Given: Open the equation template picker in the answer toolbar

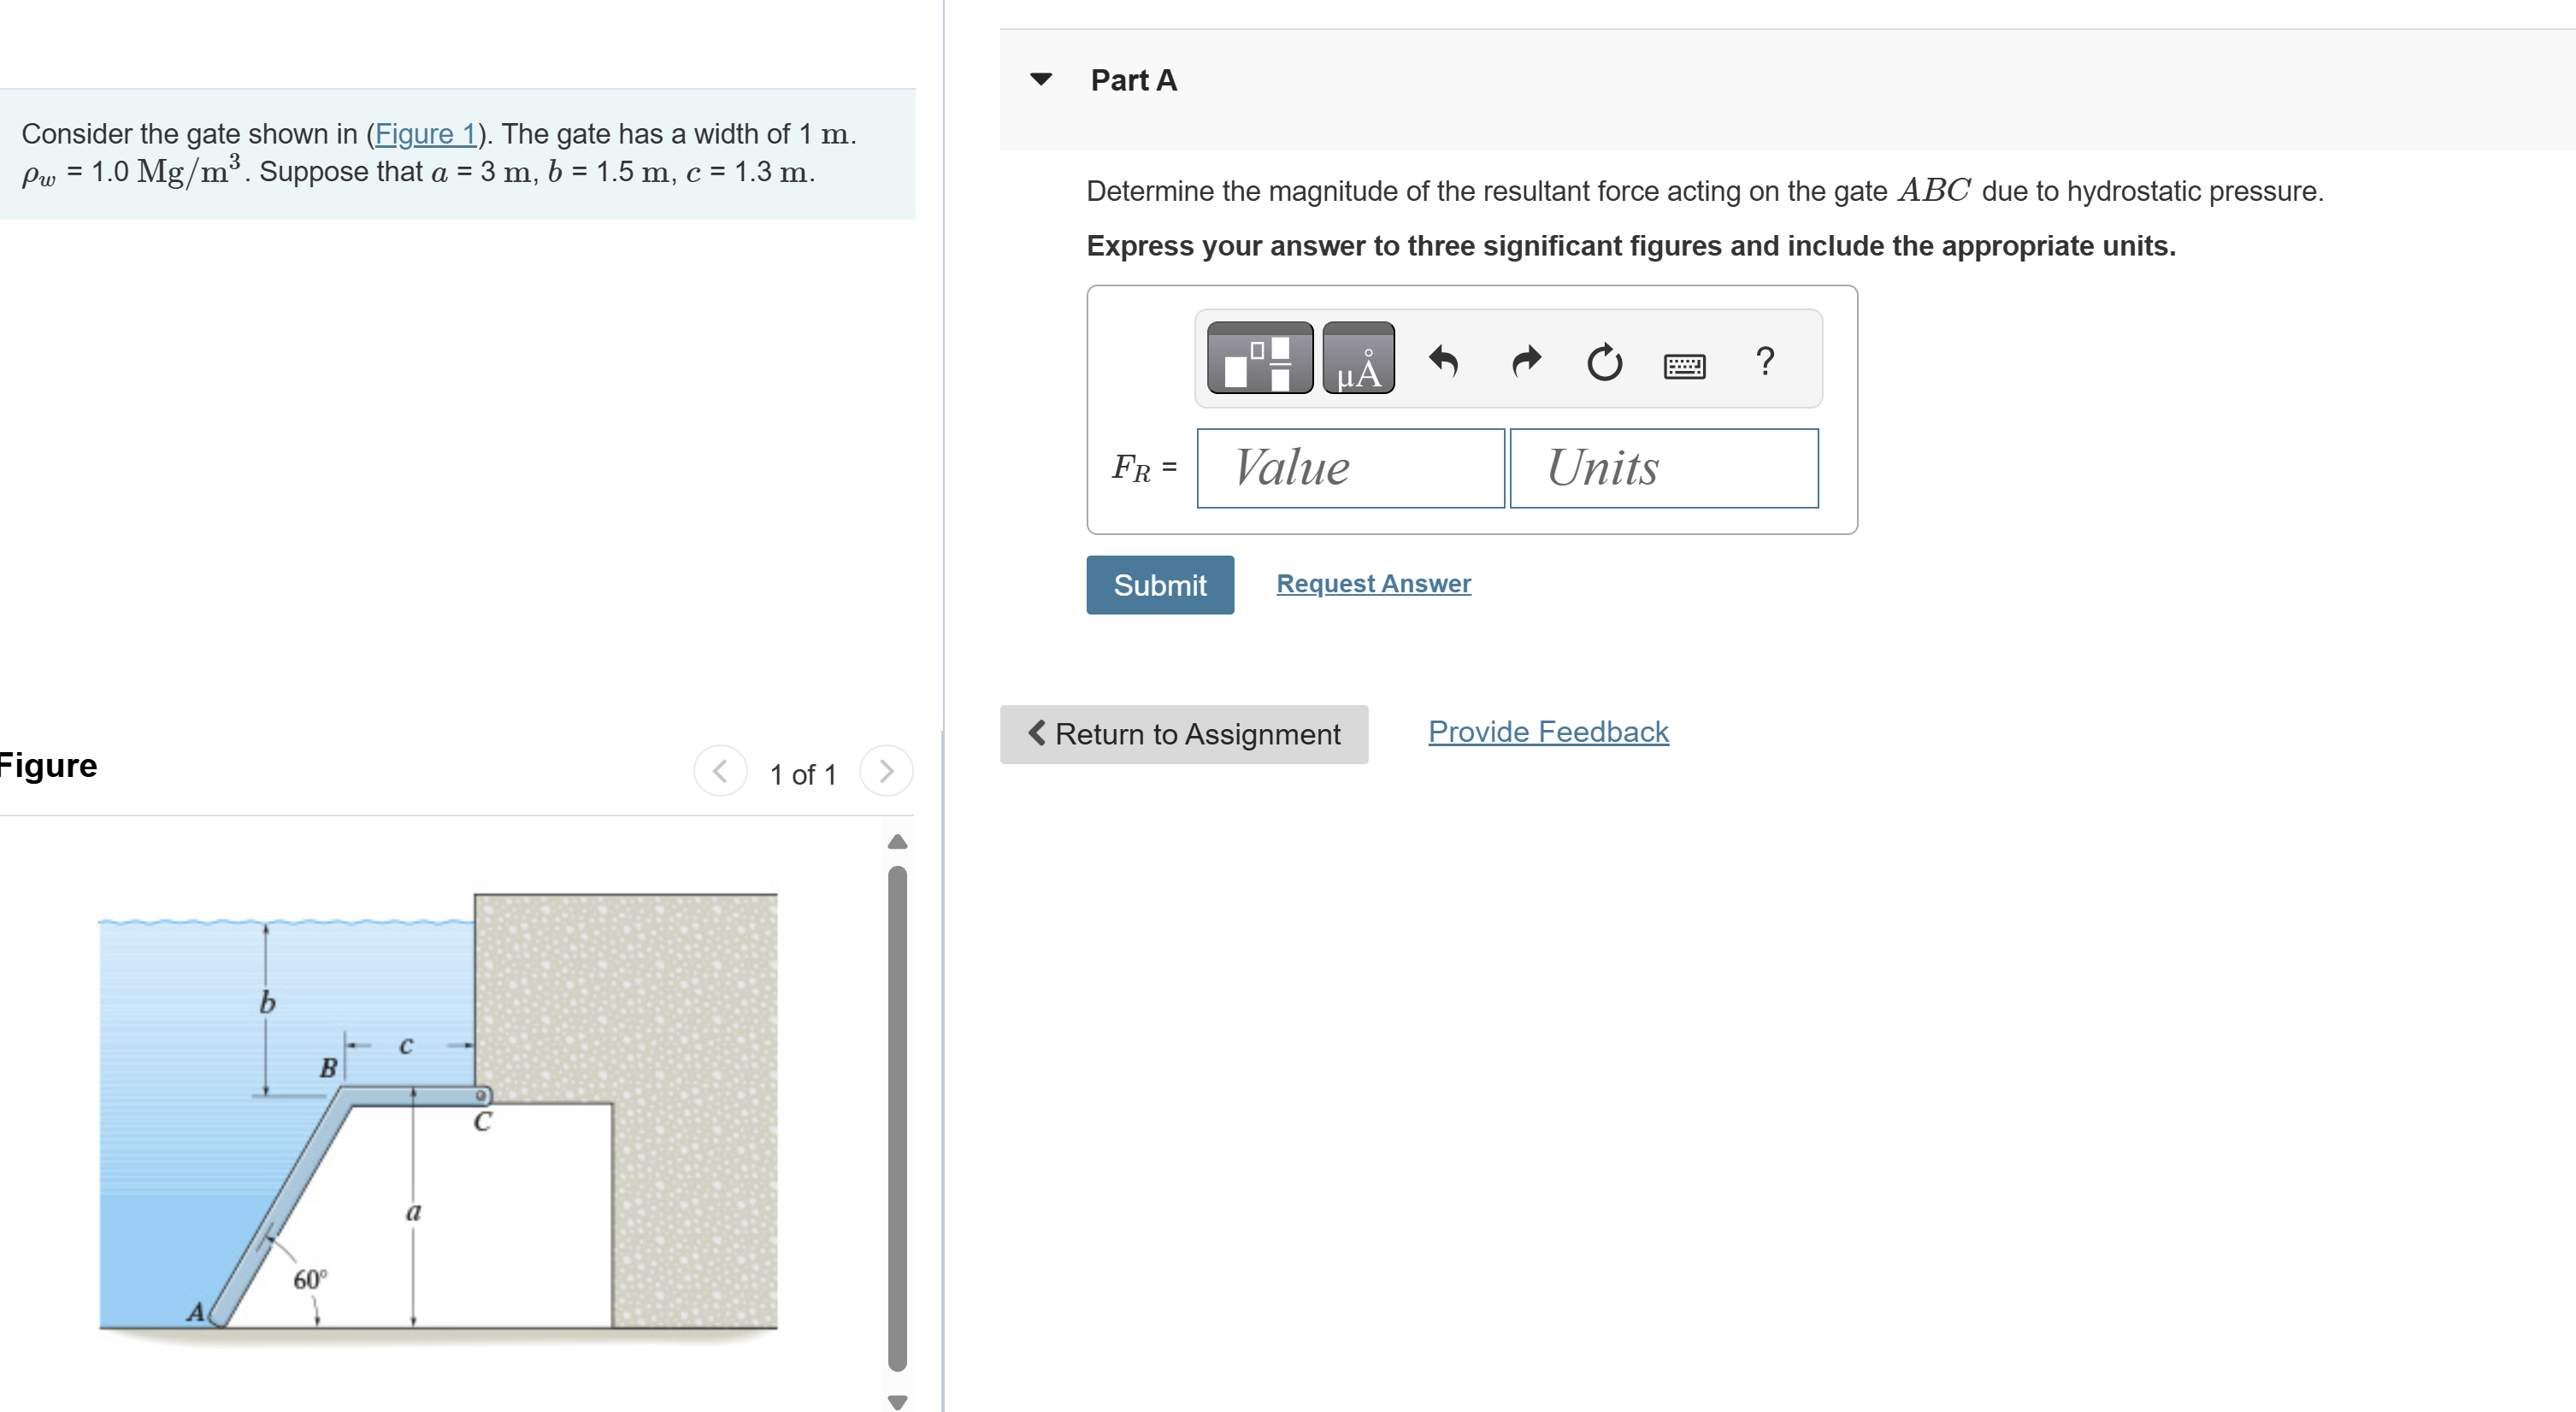Looking at the screenshot, I should click(1258, 360).
